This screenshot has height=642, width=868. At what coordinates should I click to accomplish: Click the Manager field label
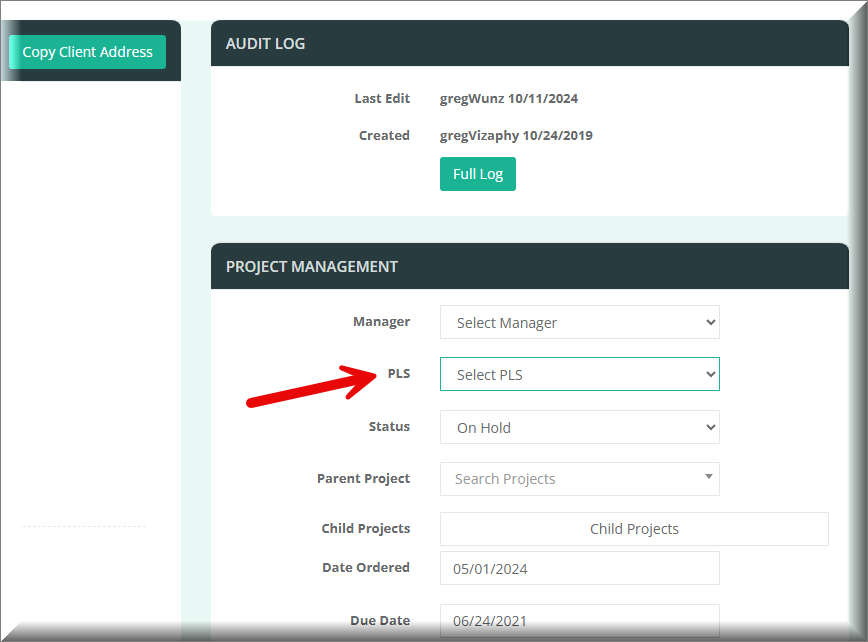coord(381,322)
